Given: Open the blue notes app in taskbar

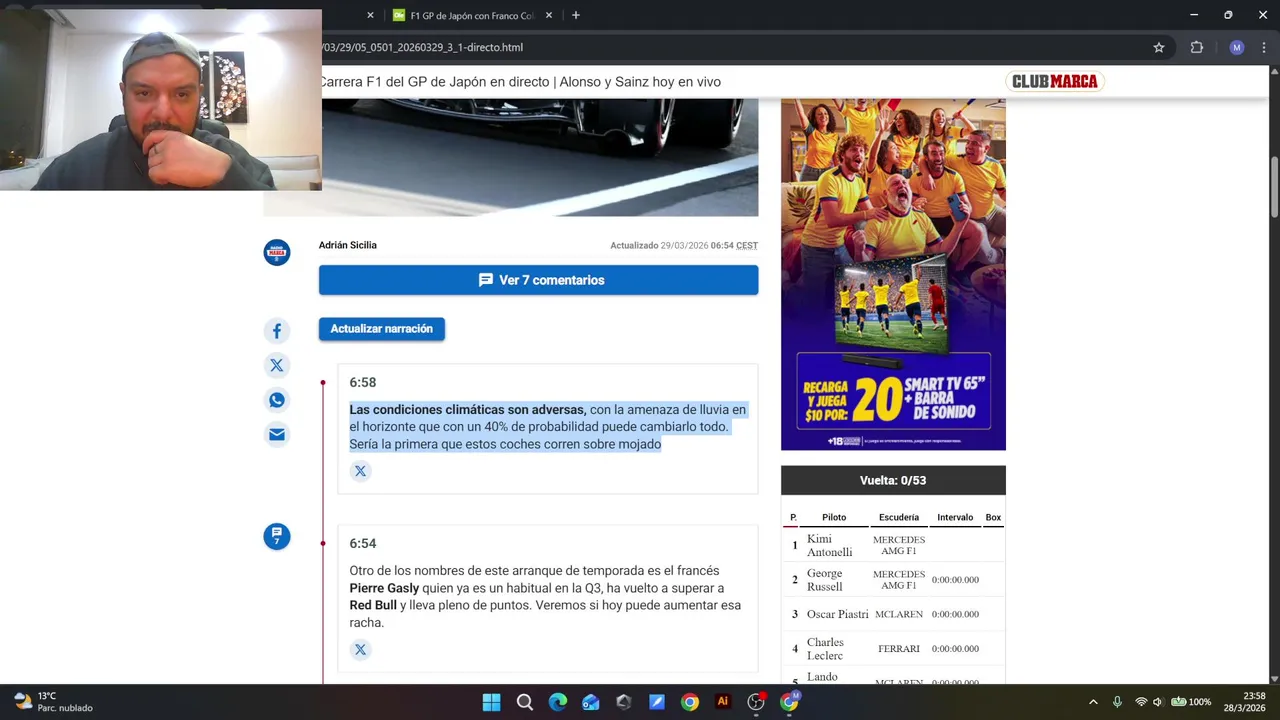Looking at the screenshot, I should pos(657,702).
